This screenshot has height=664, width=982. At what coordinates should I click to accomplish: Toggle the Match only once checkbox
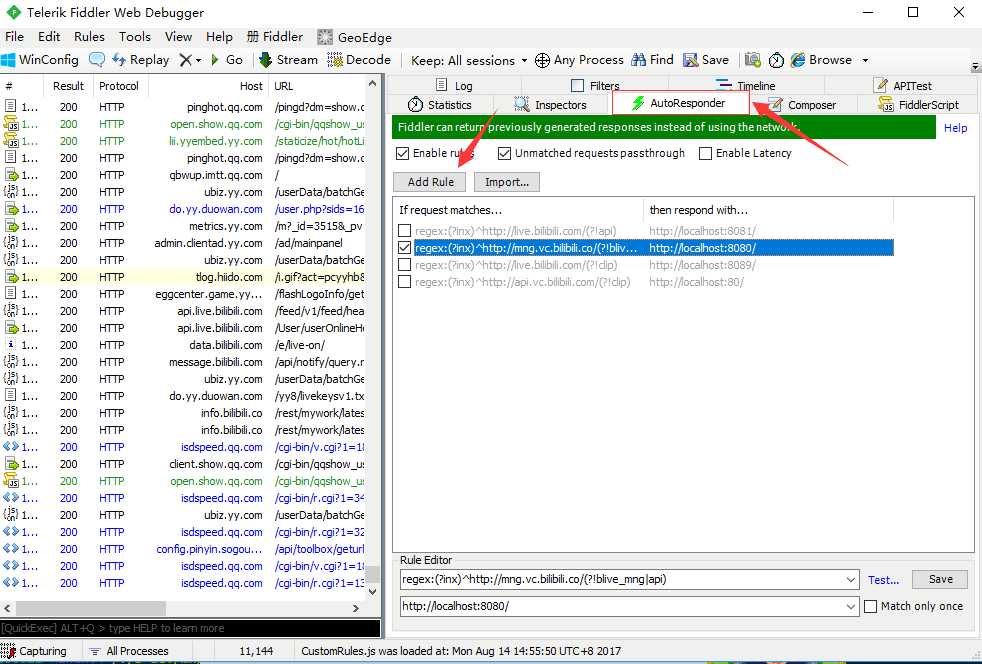pyautogui.click(x=870, y=606)
